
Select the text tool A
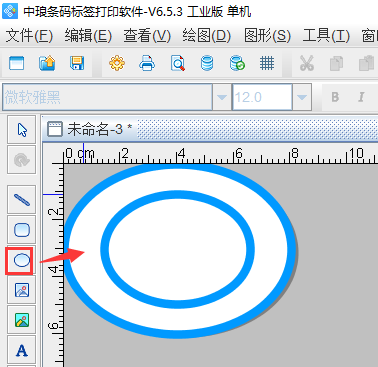(22, 350)
